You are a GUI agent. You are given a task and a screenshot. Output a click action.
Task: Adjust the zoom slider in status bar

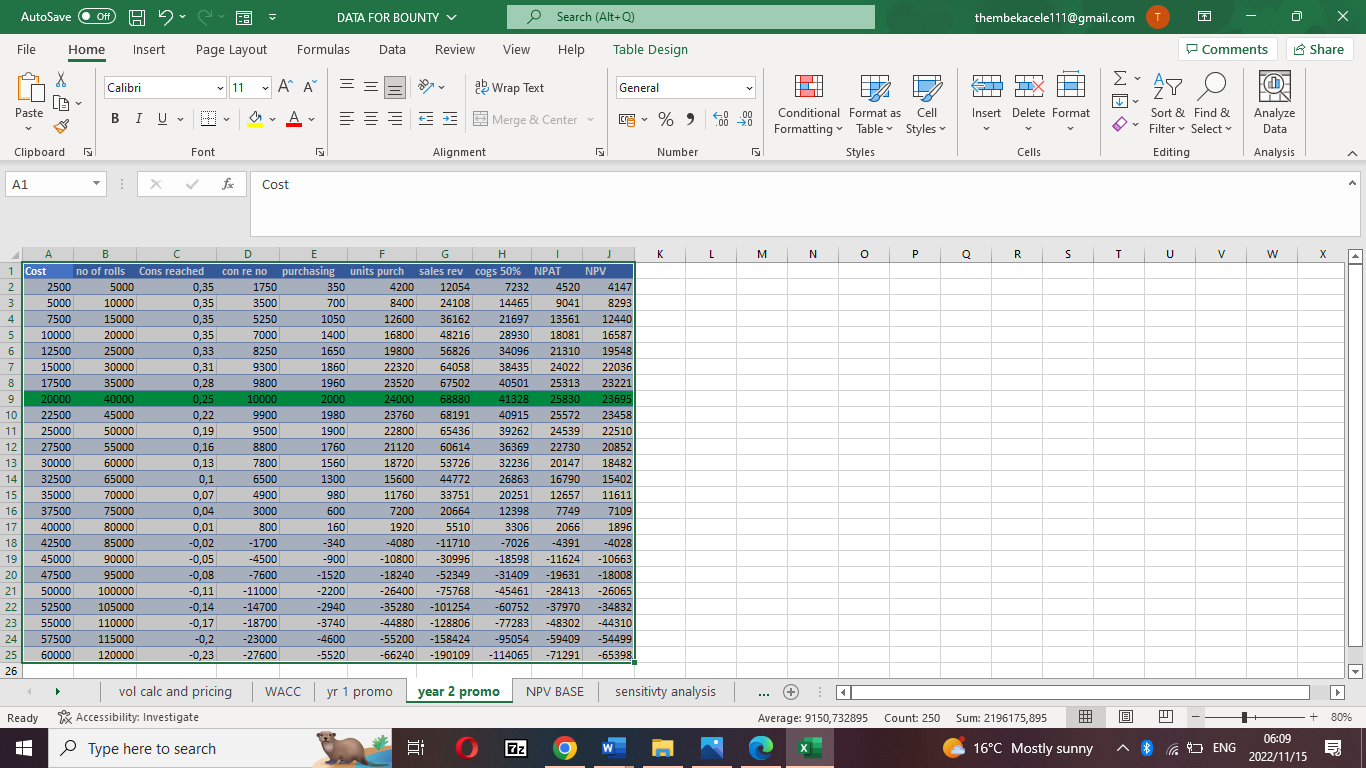pos(1244,717)
